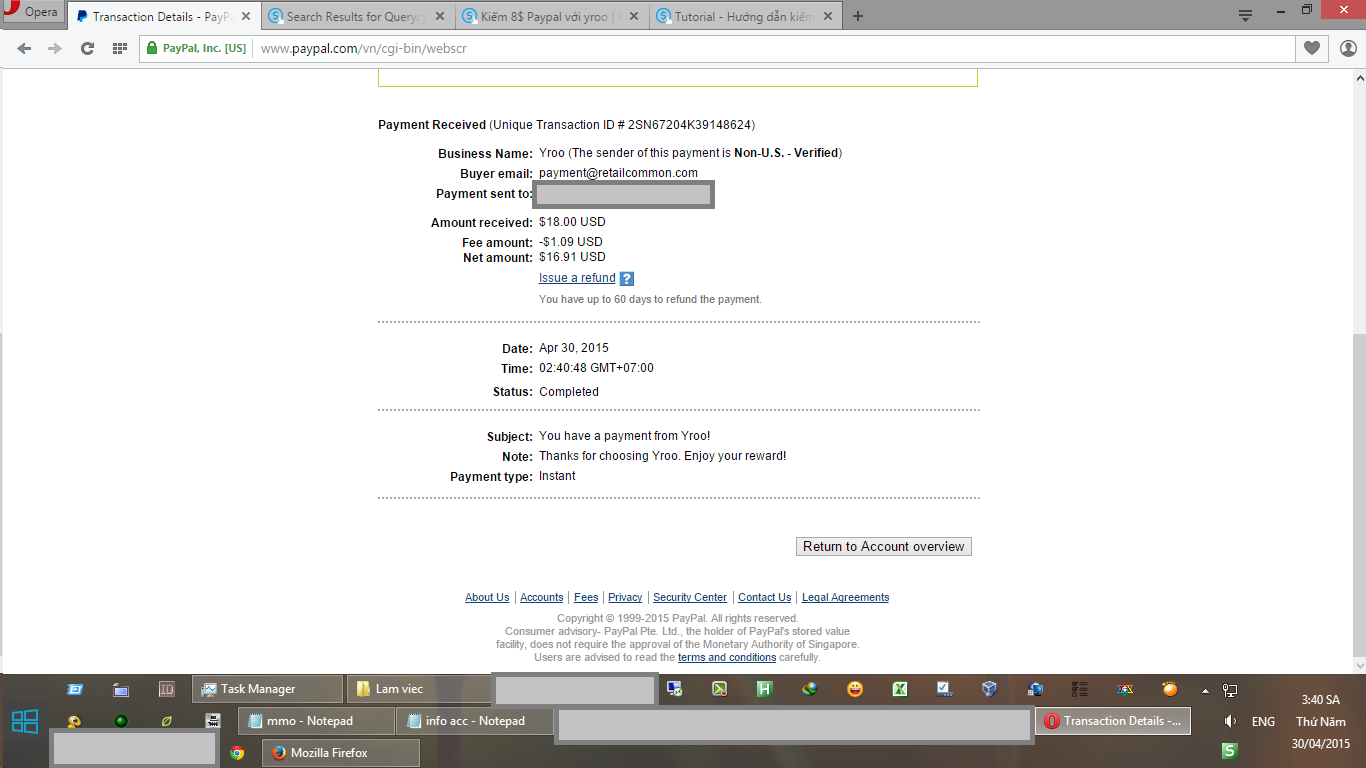Viewport: 1366px width, 768px height.
Task: Change the ENG input language
Action: coord(1263,721)
